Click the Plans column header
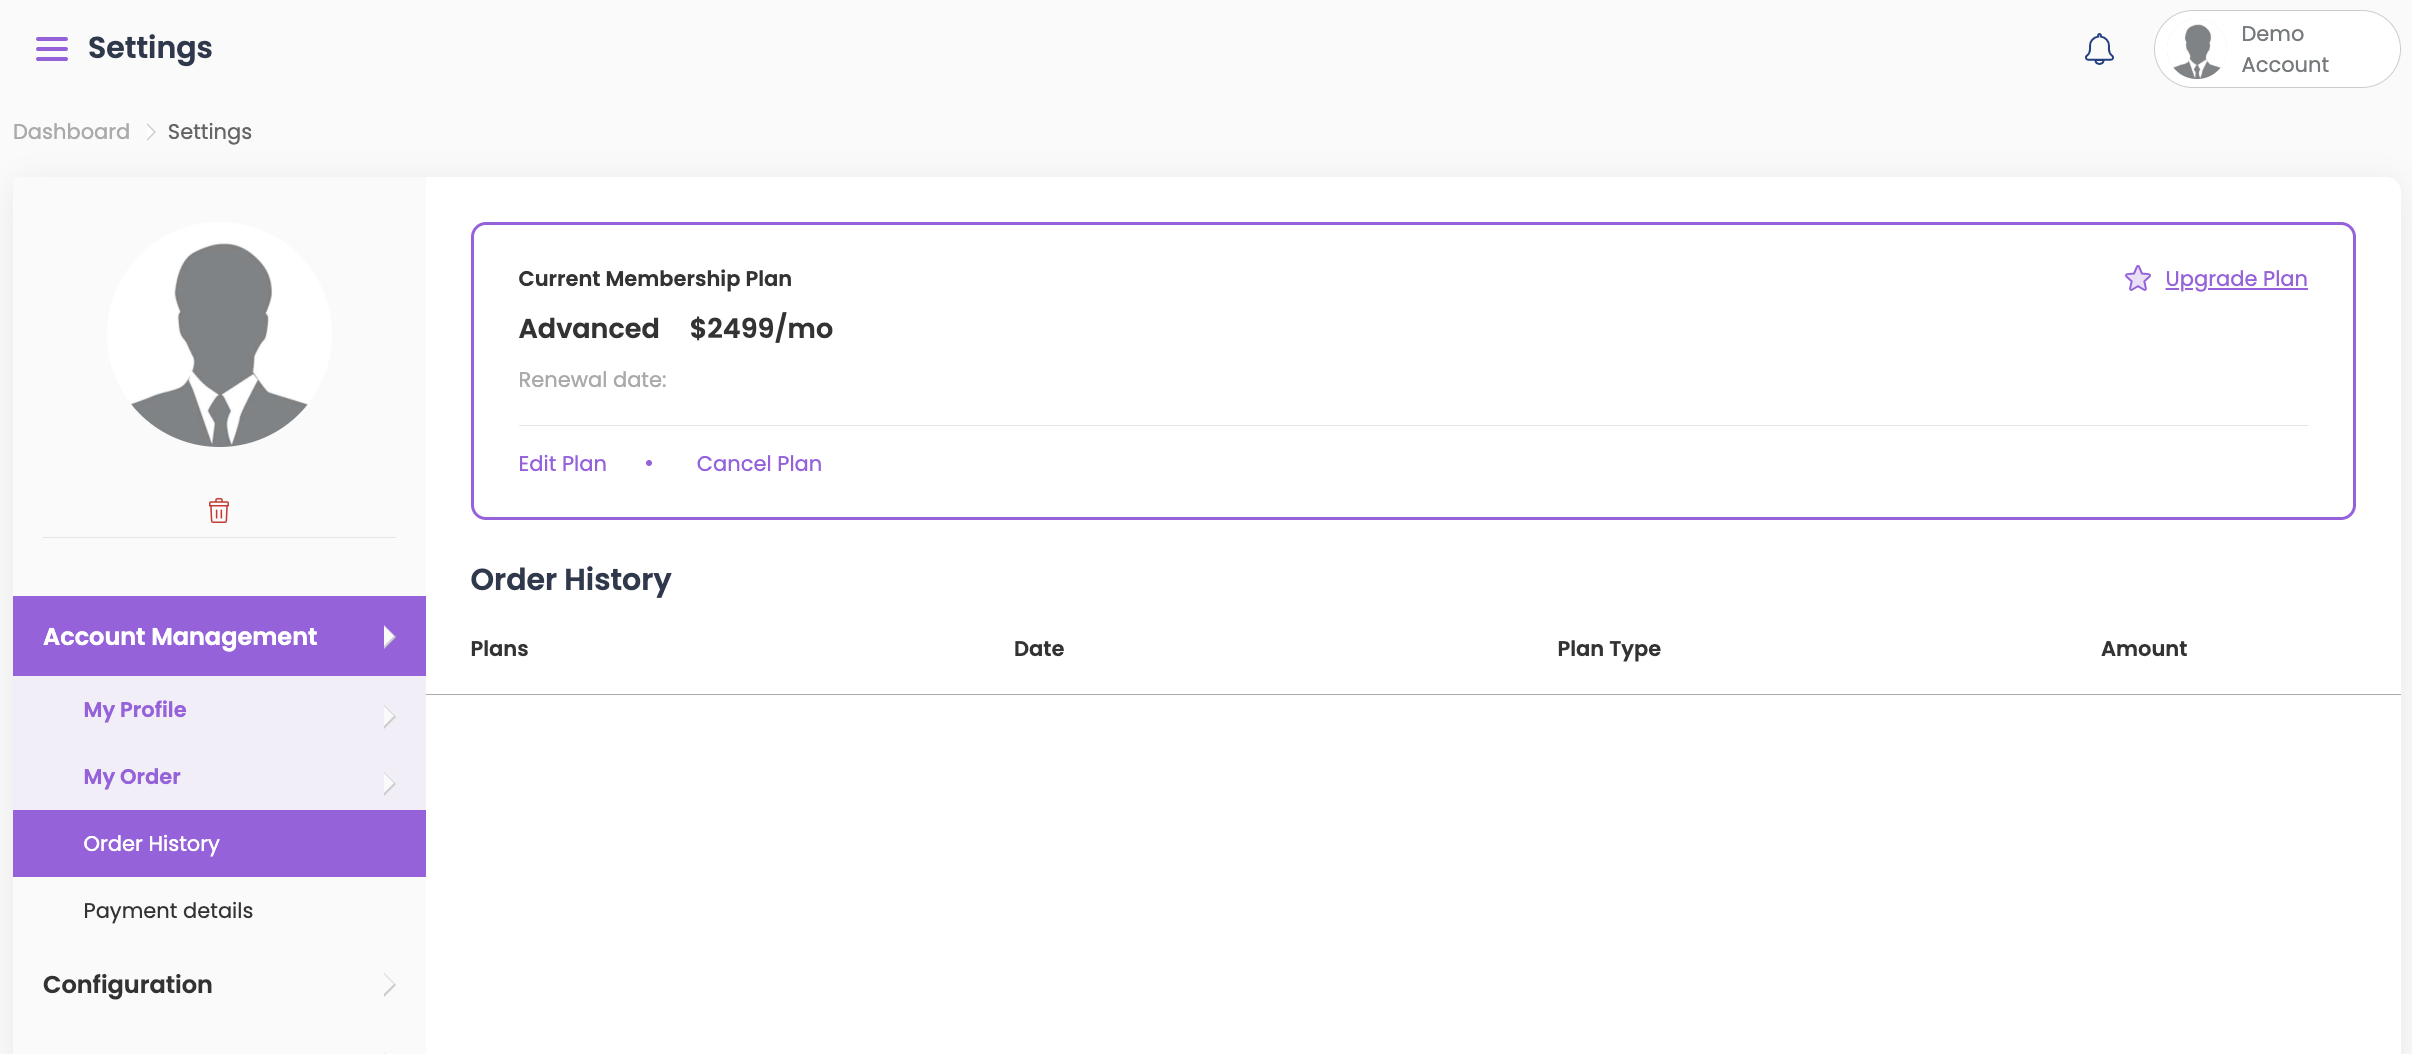The width and height of the screenshot is (2412, 1054). [499, 649]
